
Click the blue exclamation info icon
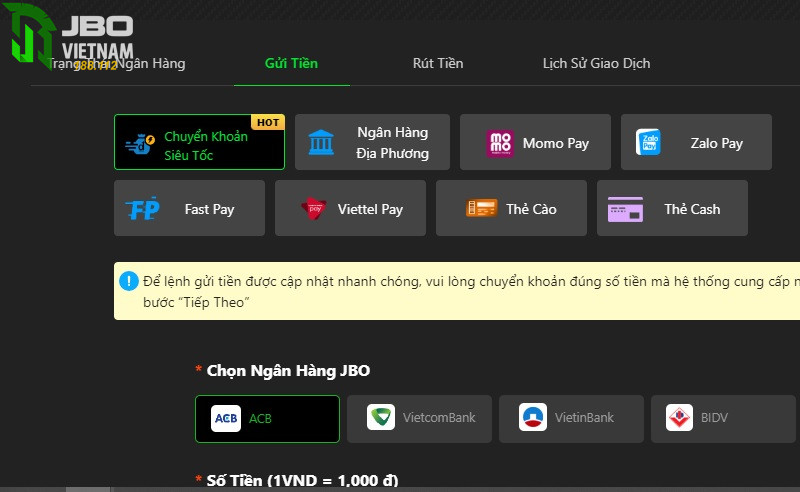[x=129, y=281]
